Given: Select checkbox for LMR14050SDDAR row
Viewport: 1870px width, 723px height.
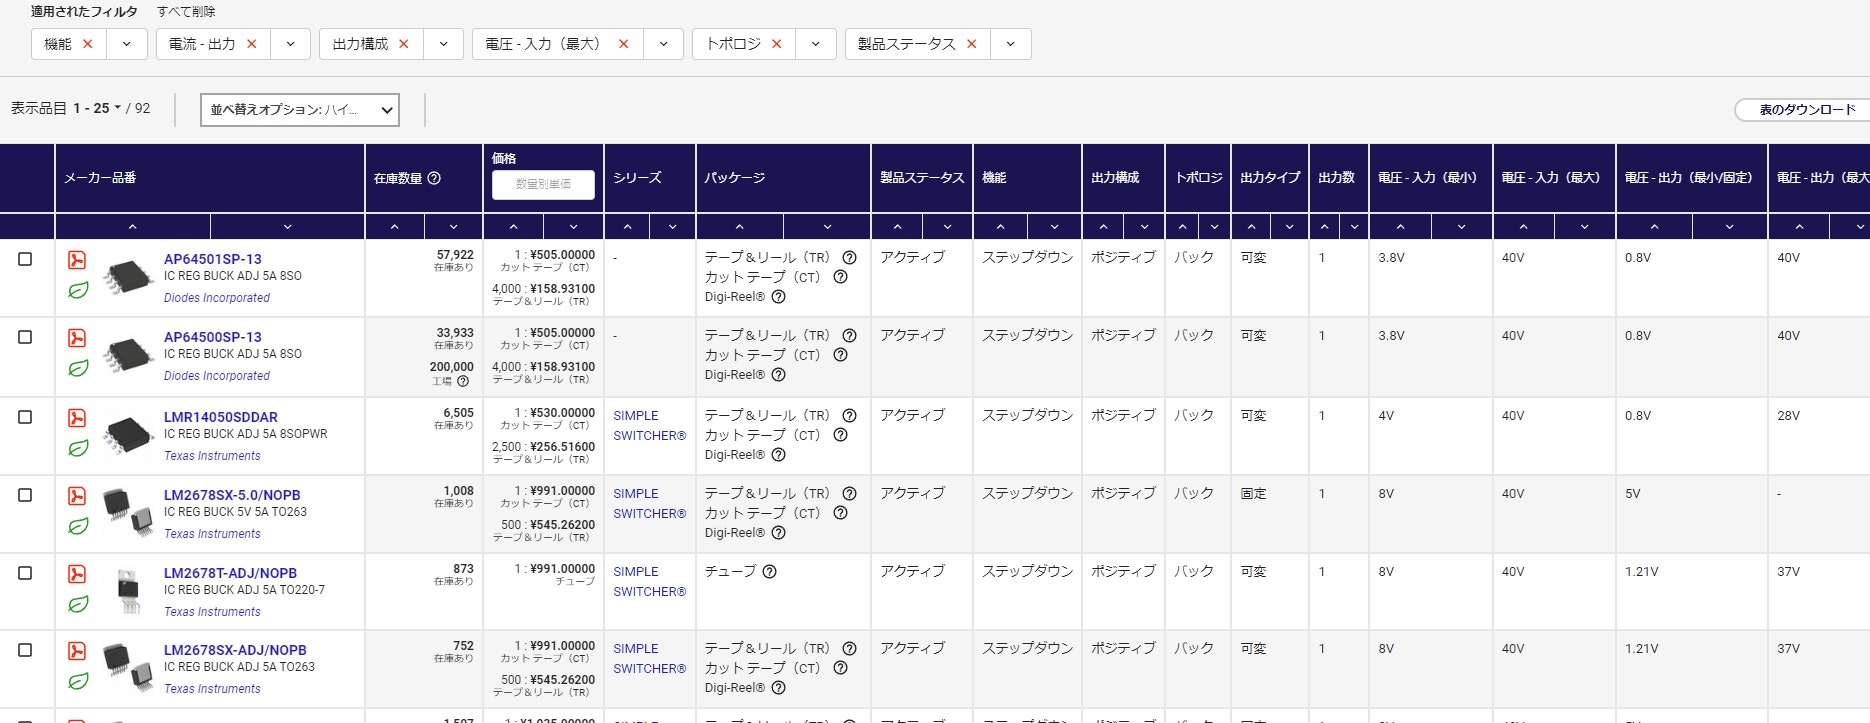Looking at the screenshot, I should pos(25,417).
